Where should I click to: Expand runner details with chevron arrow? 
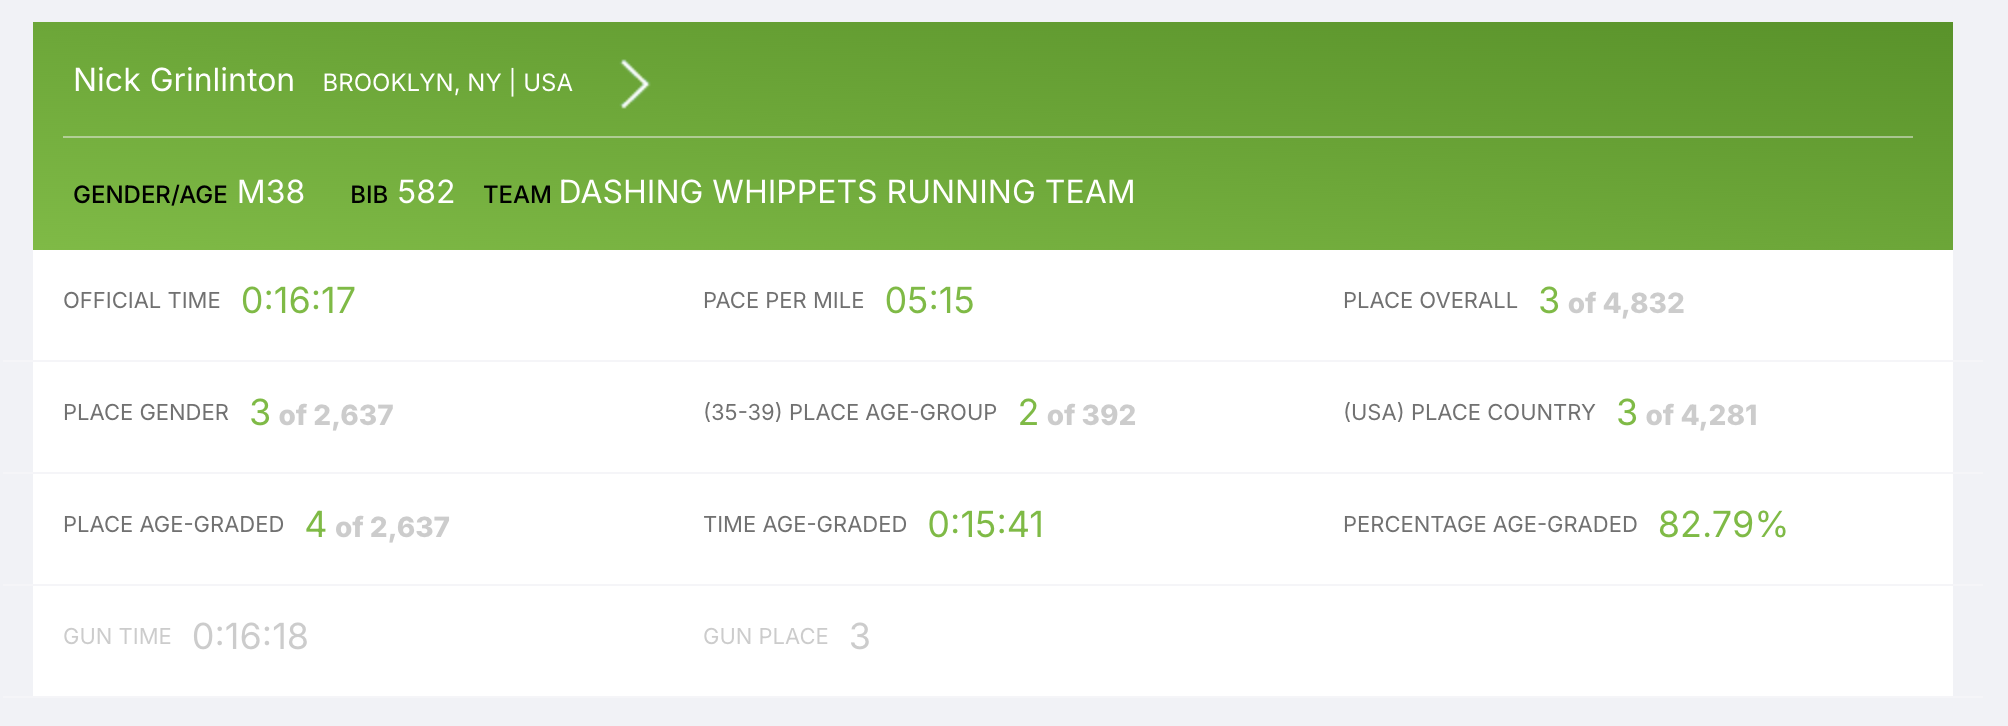(635, 84)
